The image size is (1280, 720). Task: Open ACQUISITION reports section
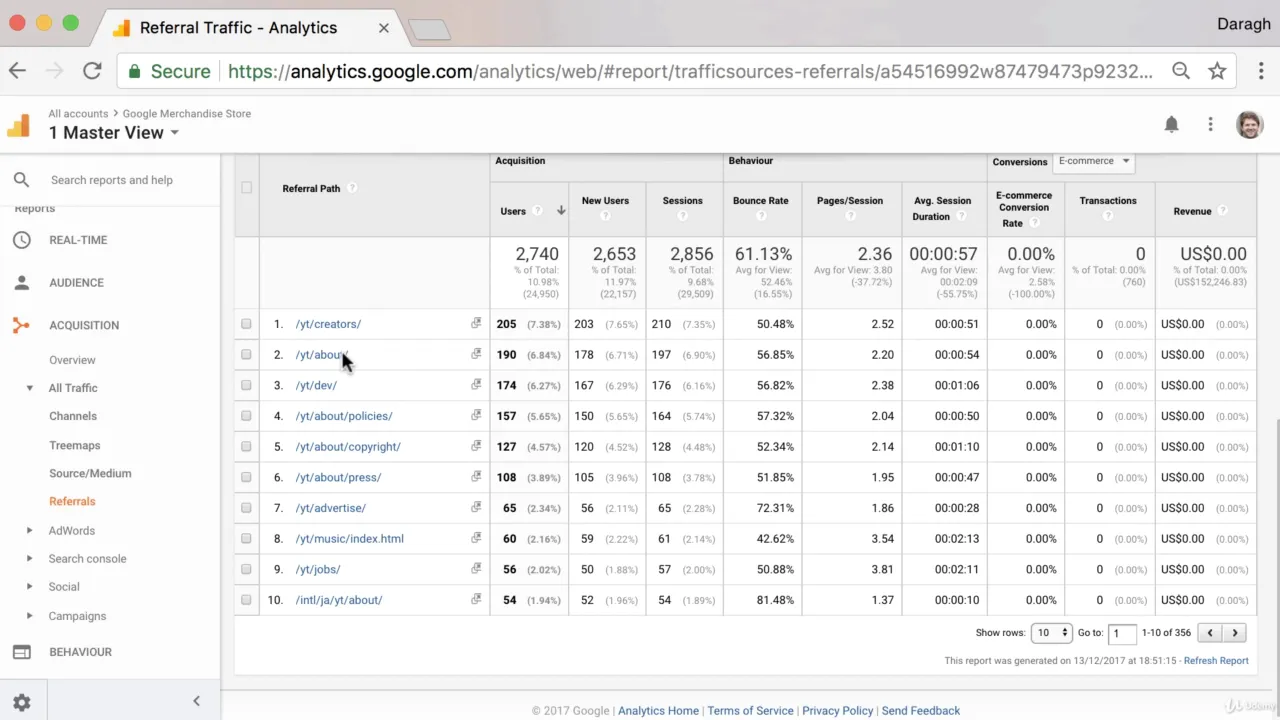point(84,325)
